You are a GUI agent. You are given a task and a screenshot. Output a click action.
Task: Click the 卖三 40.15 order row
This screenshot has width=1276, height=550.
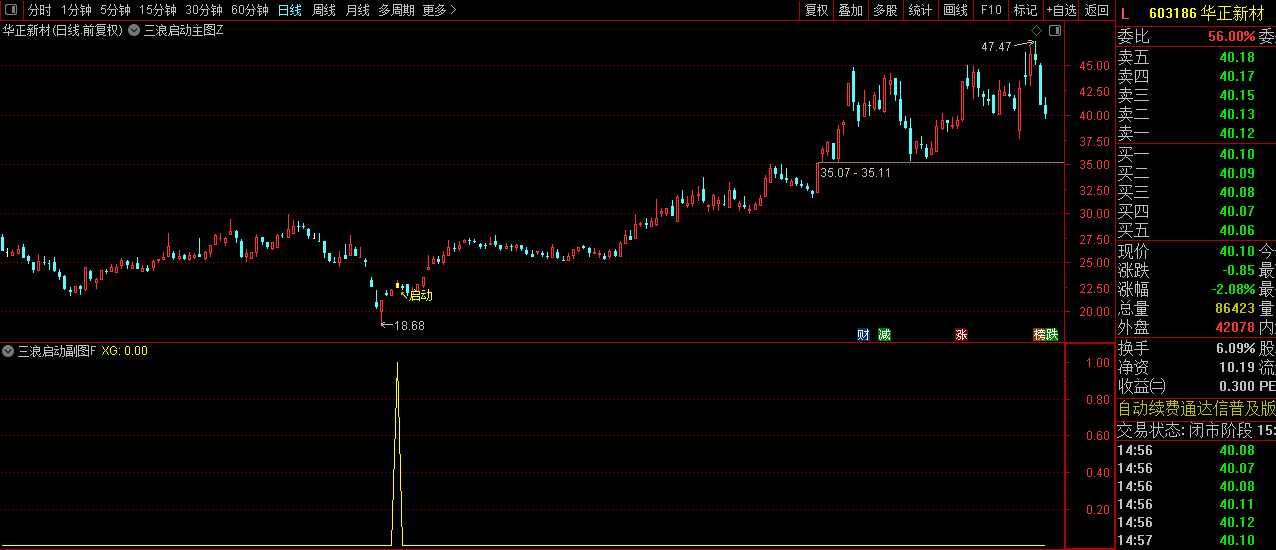click(x=1195, y=95)
